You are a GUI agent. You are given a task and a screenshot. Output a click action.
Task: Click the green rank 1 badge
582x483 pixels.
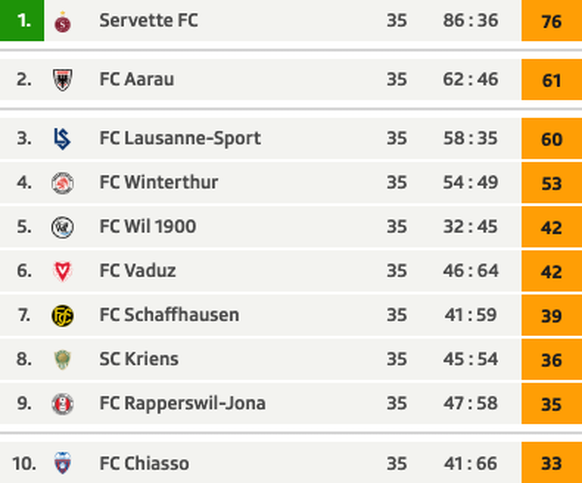click(22, 20)
